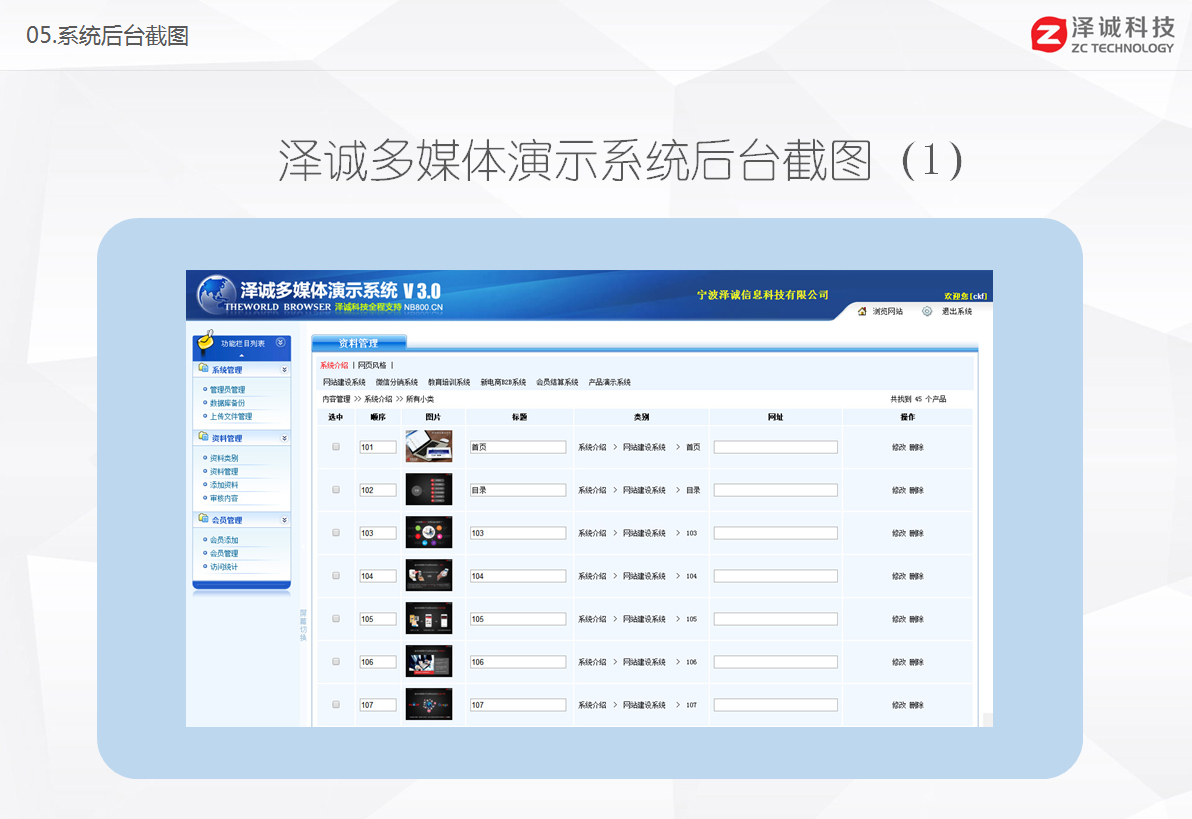
Task: Click the folder icon beside 系统管理
Action: click(x=203, y=369)
